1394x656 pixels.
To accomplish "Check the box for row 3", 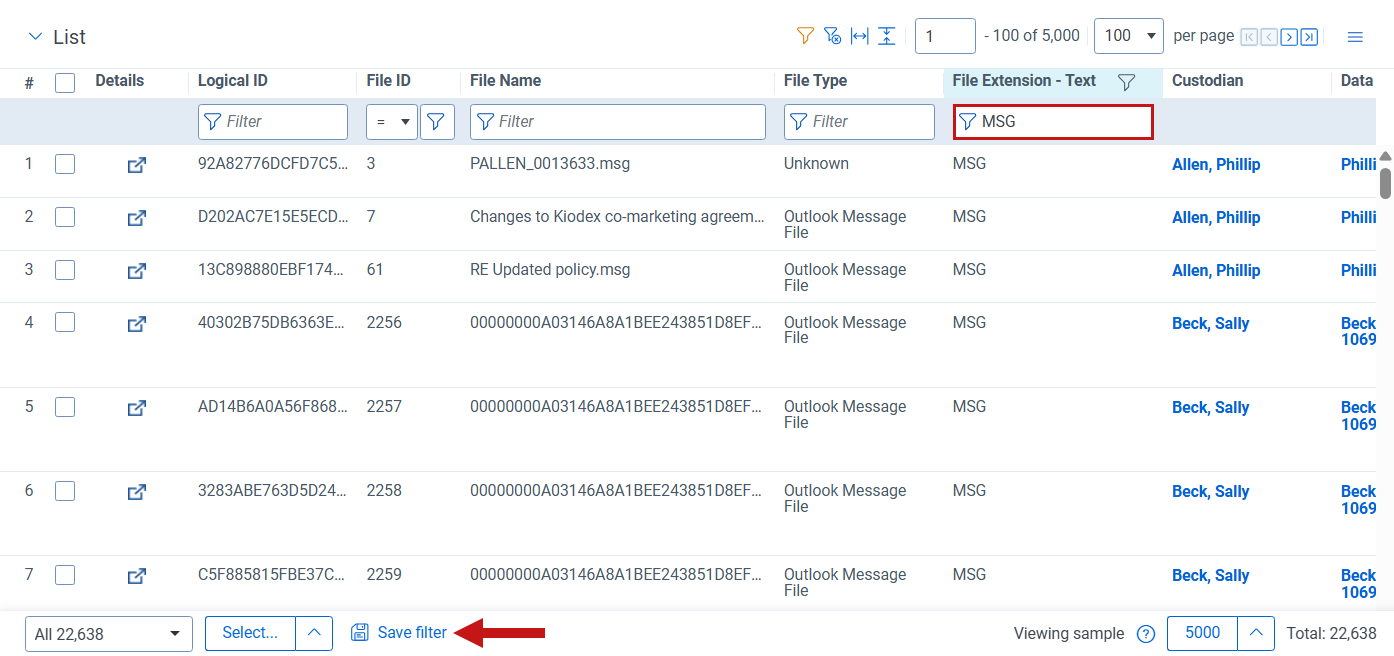I will click(65, 270).
